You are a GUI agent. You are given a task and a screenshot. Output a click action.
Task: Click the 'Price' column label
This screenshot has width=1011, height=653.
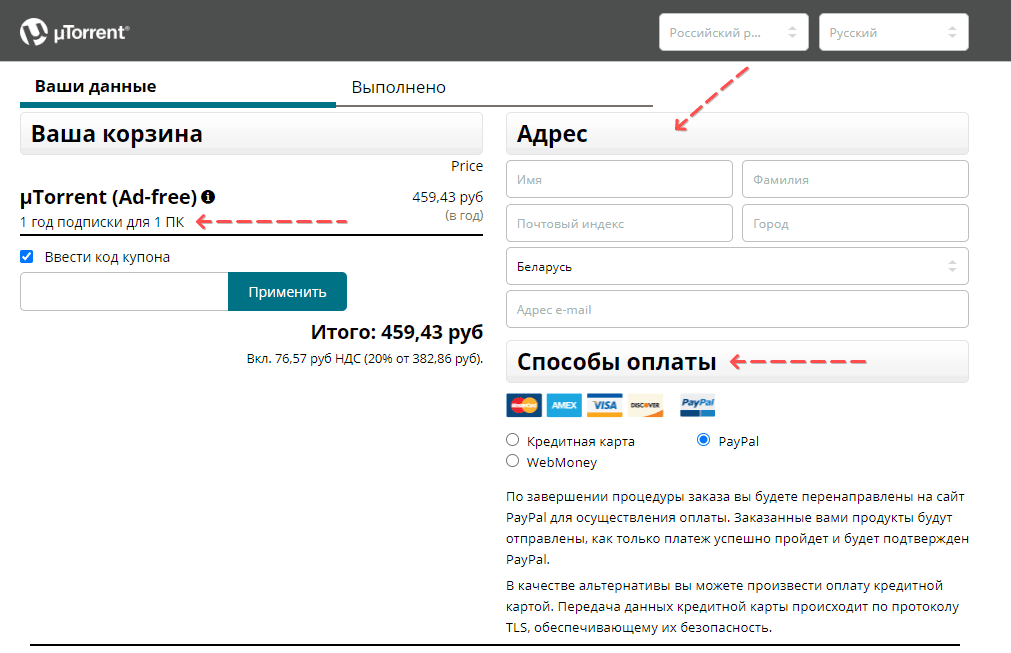(x=467, y=166)
